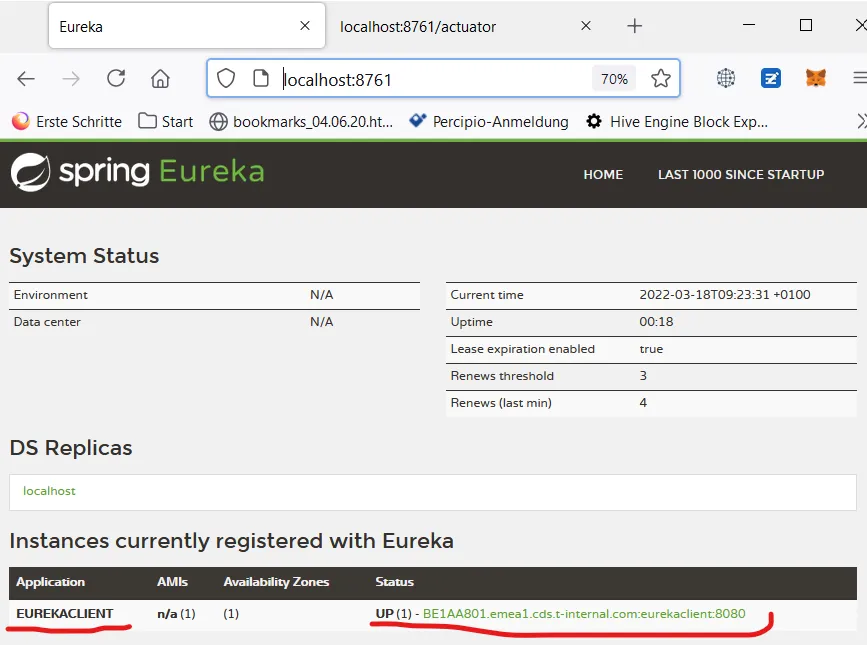This screenshot has height=645, width=867.
Task: Go back with the browser back arrow
Action: tap(26, 79)
